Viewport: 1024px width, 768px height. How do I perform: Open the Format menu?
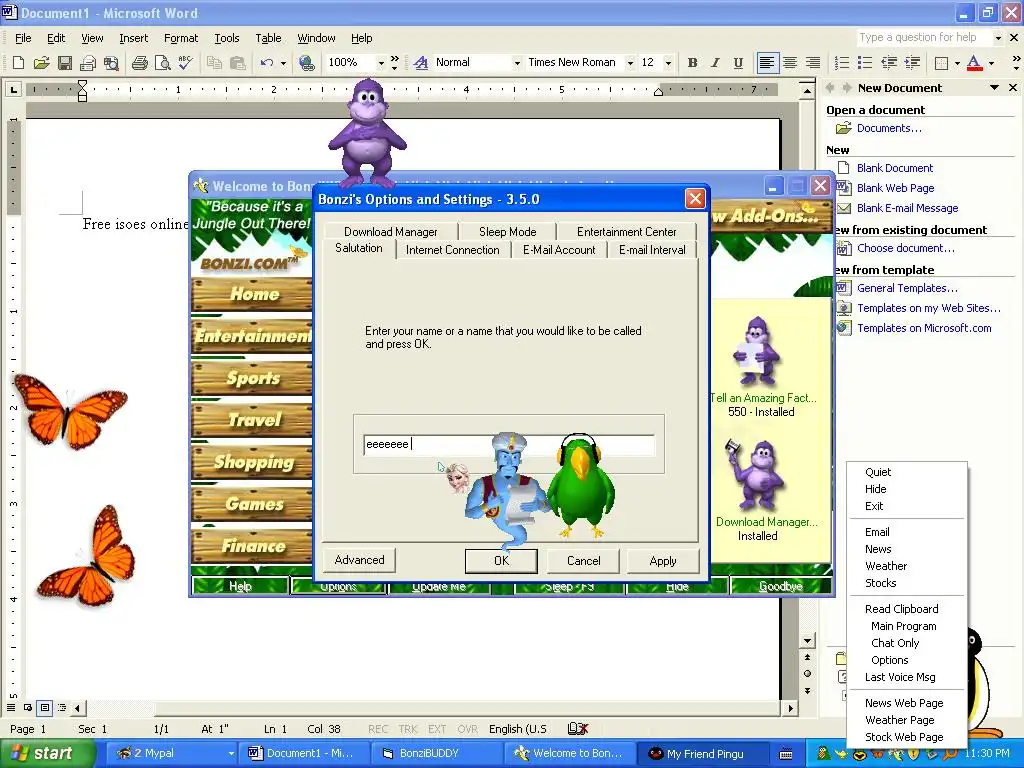point(181,38)
